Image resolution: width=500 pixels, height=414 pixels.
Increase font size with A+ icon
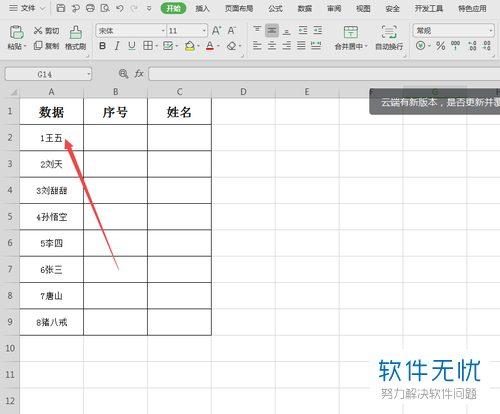click(217, 31)
